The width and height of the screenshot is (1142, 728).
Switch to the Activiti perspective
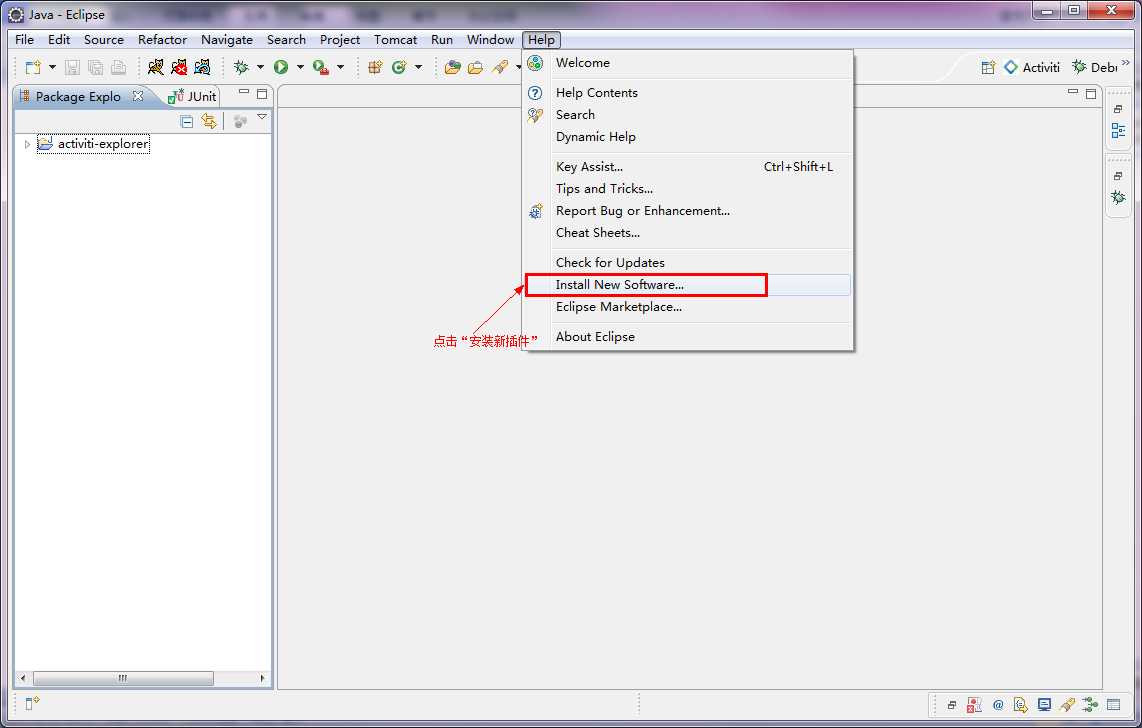pyautogui.click(x=1032, y=67)
